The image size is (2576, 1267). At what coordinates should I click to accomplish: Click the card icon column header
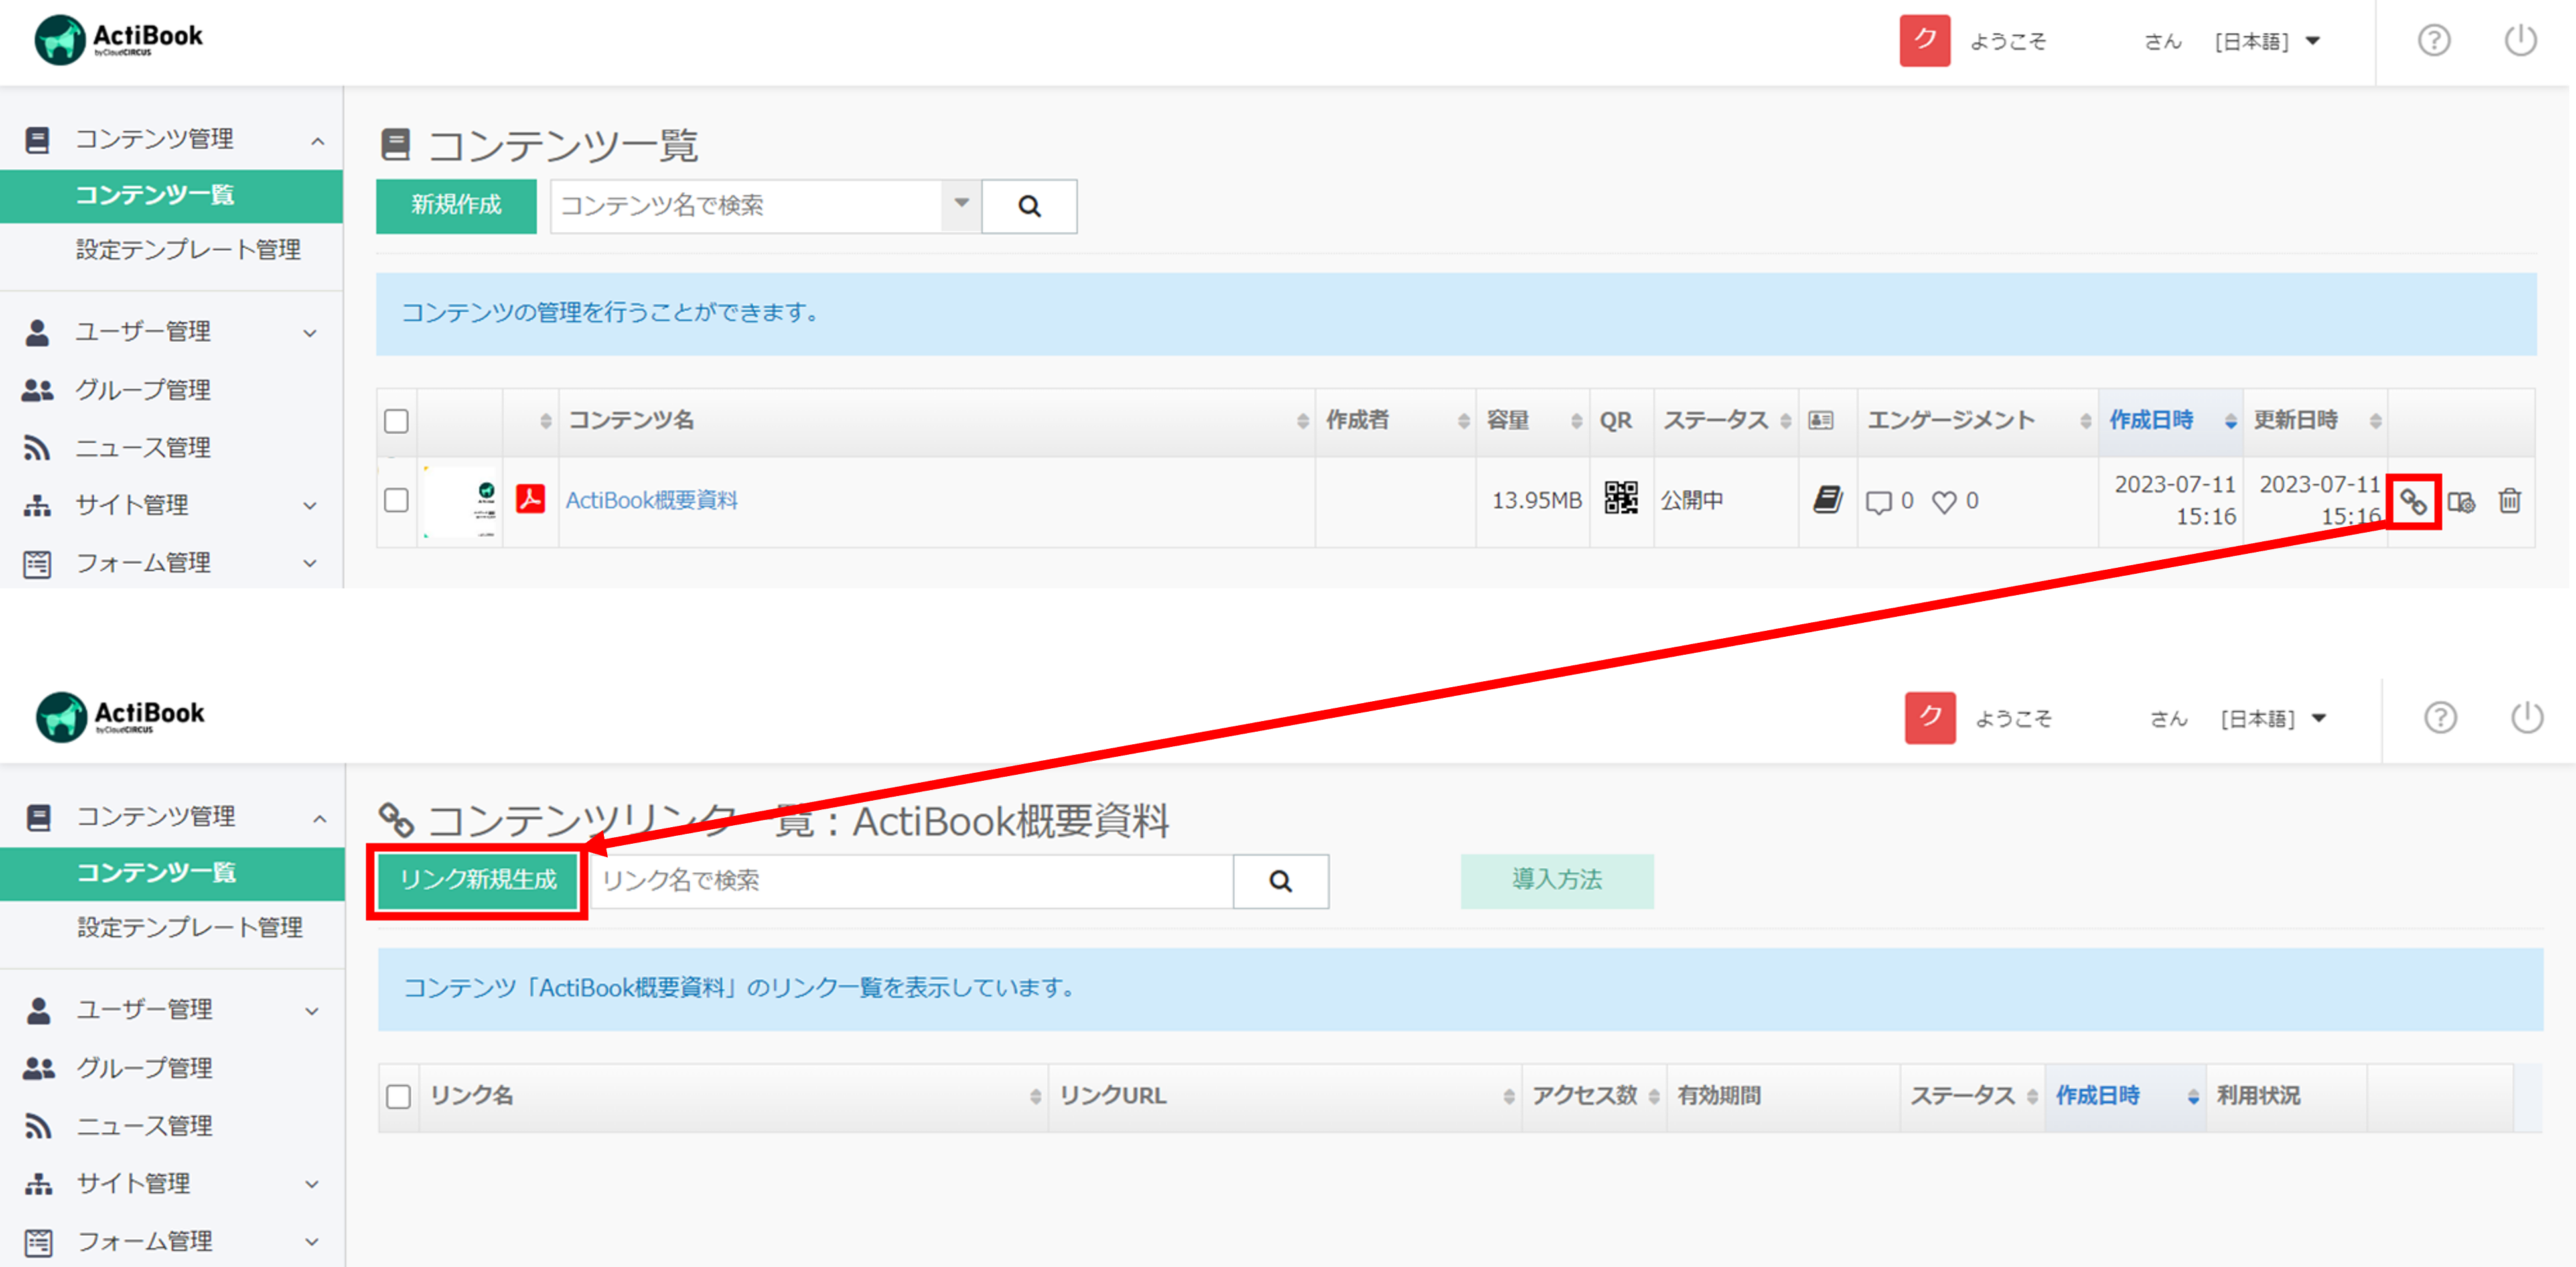[x=1821, y=421]
